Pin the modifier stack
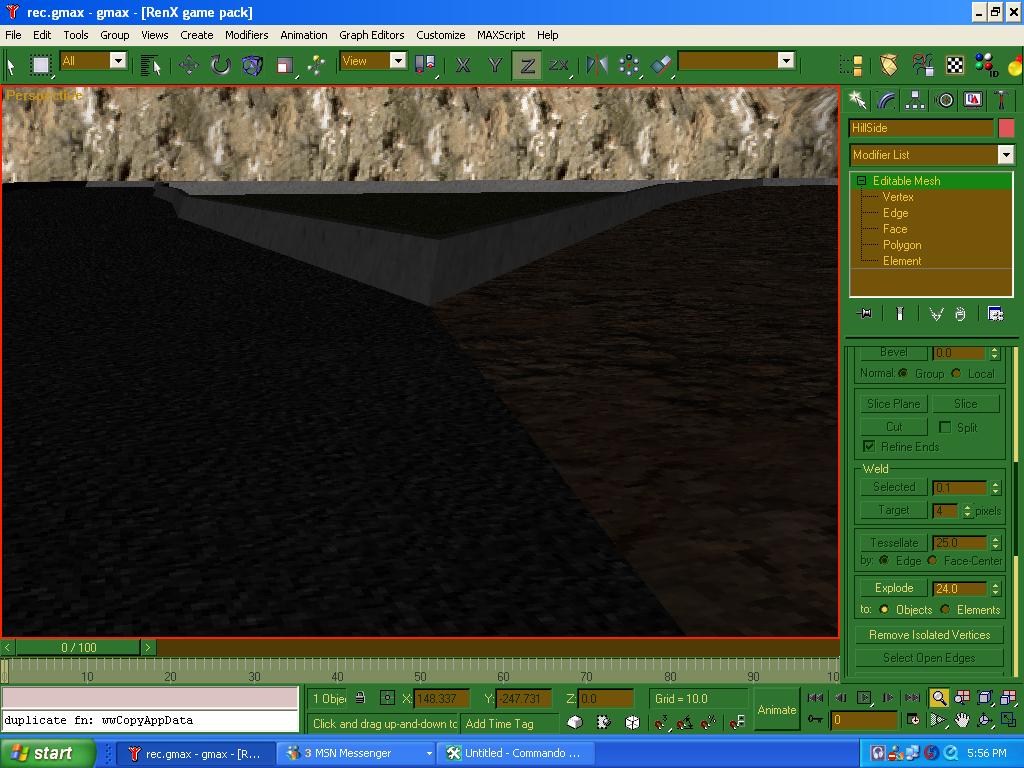This screenshot has height=768, width=1024. click(865, 314)
